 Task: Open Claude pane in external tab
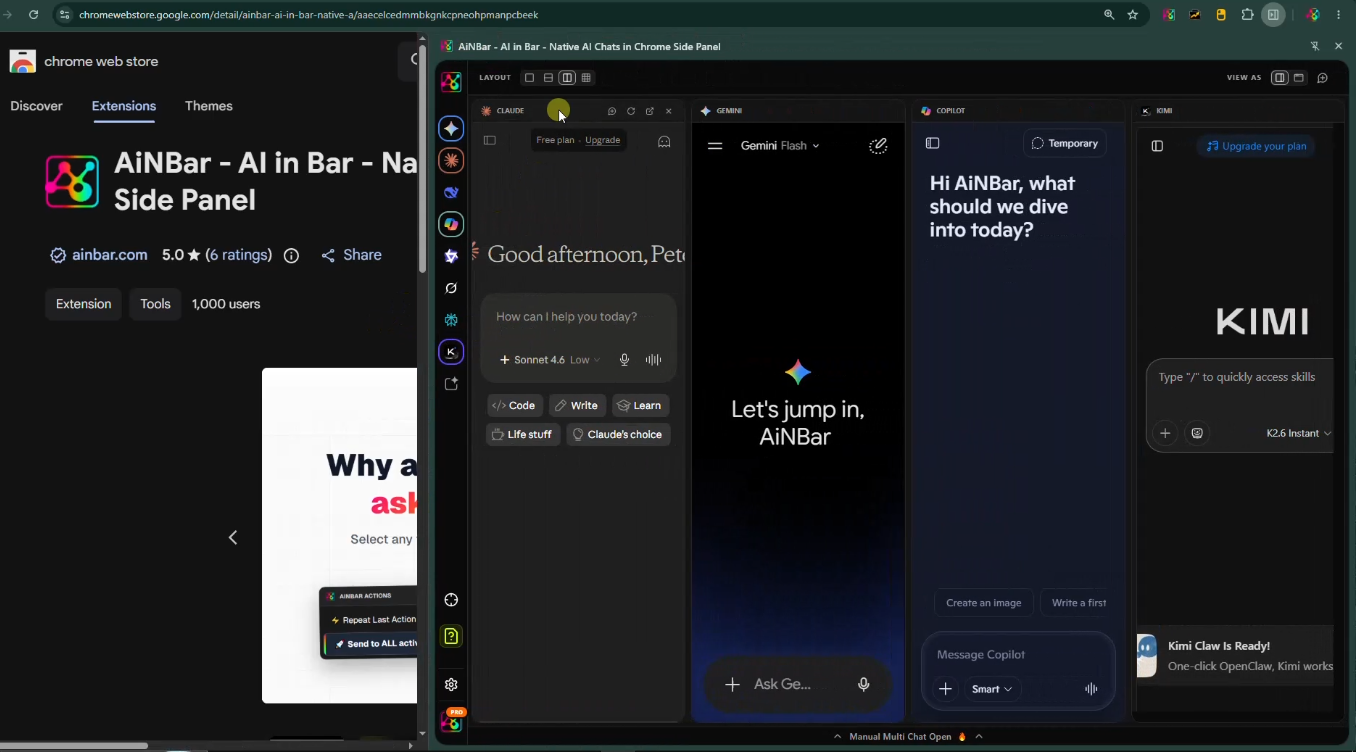pos(650,111)
